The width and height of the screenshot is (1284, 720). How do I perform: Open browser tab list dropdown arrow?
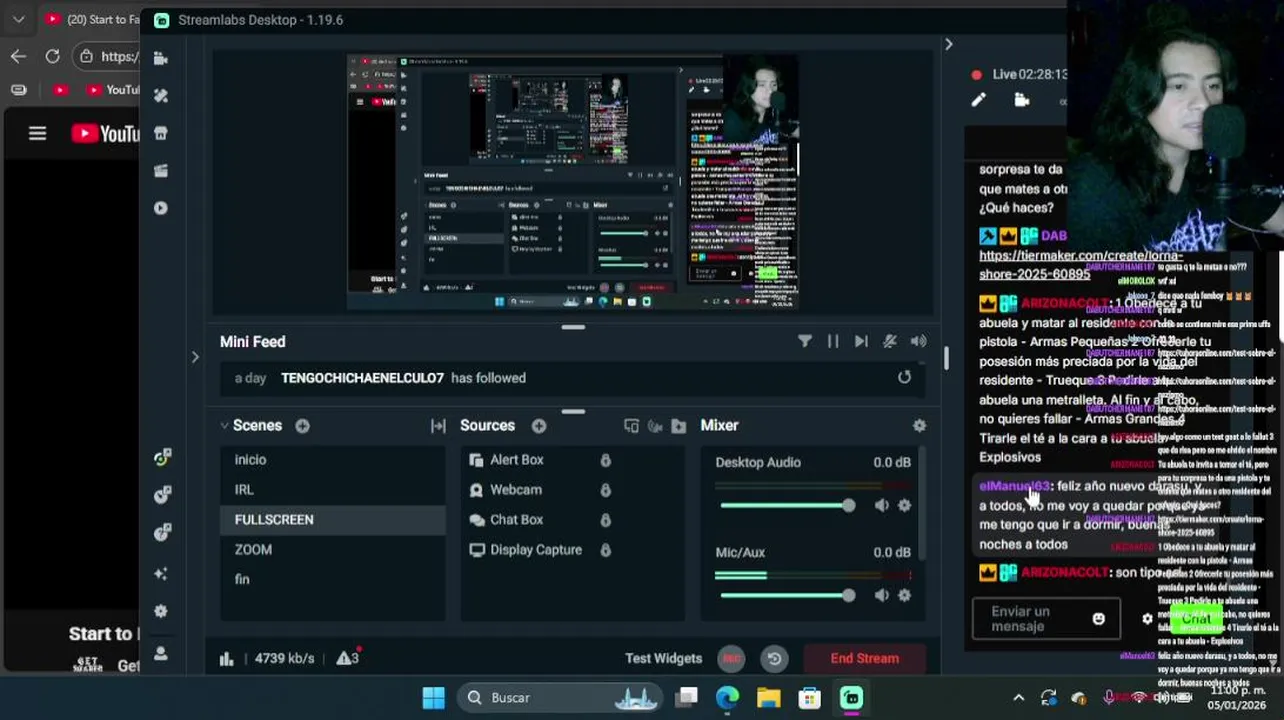point(19,19)
